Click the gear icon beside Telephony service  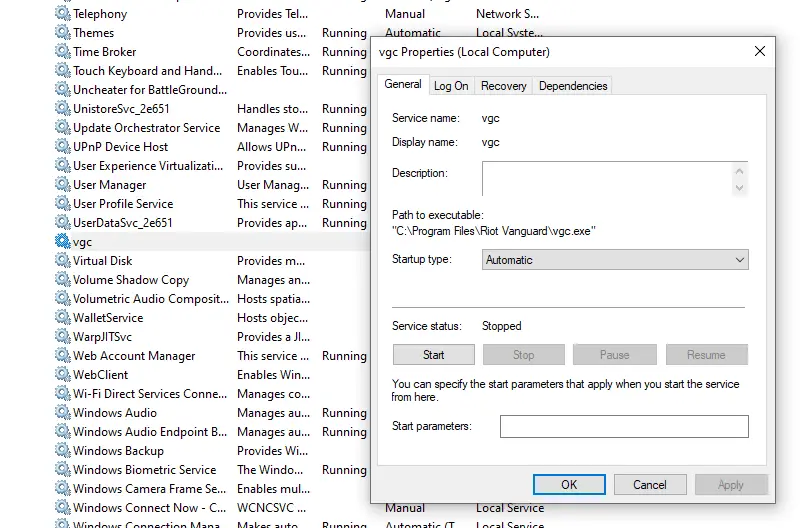click(x=62, y=14)
